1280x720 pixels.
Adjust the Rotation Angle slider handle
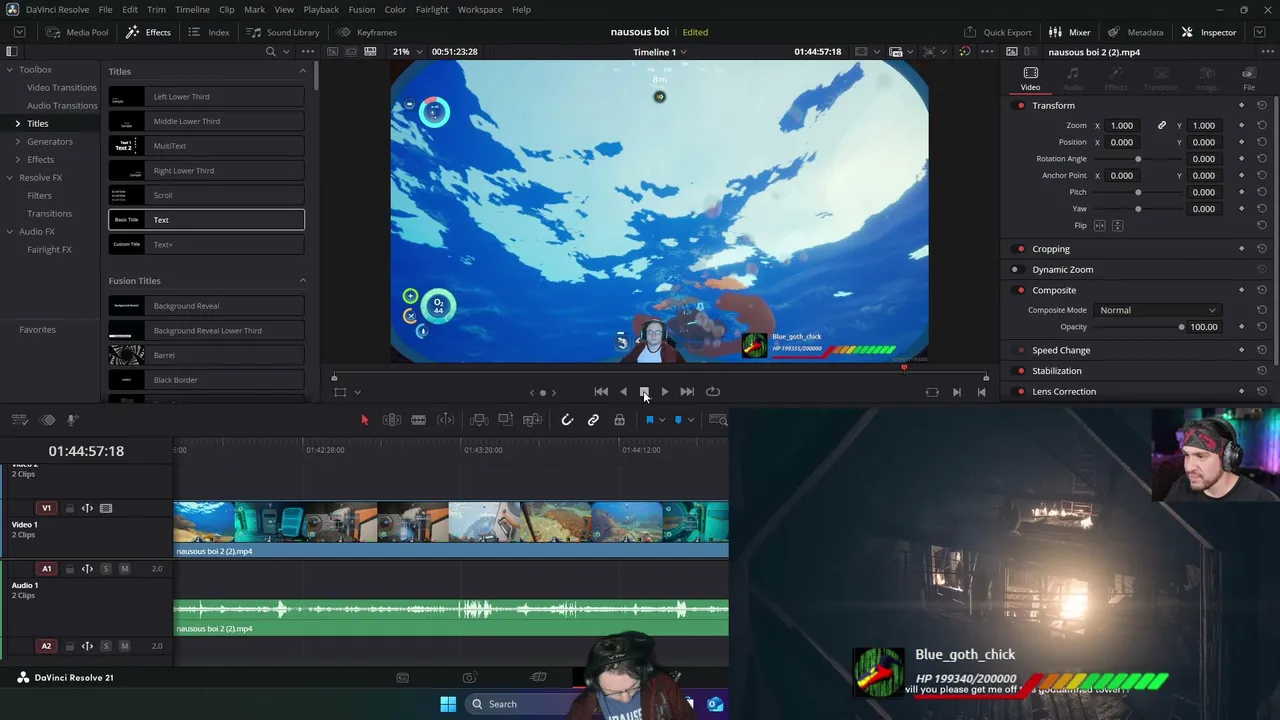pos(1138,159)
